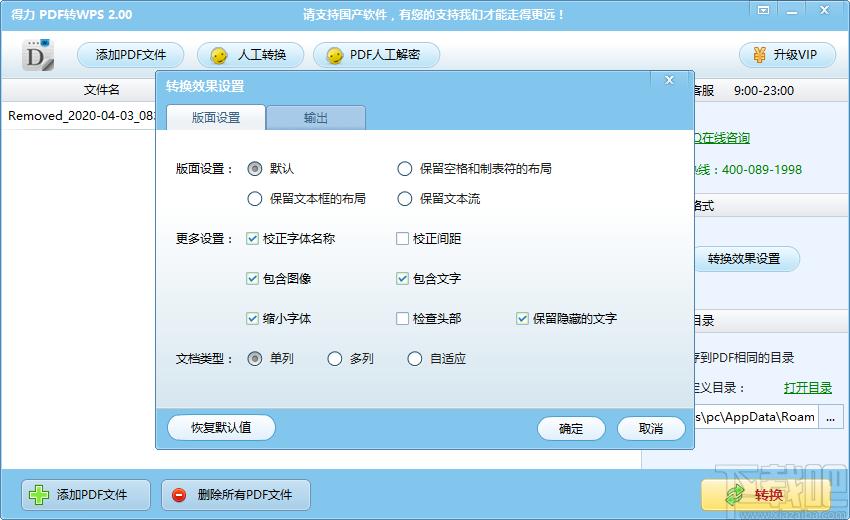Click the smiley icon on 人工转换

(x=219, y=55)
